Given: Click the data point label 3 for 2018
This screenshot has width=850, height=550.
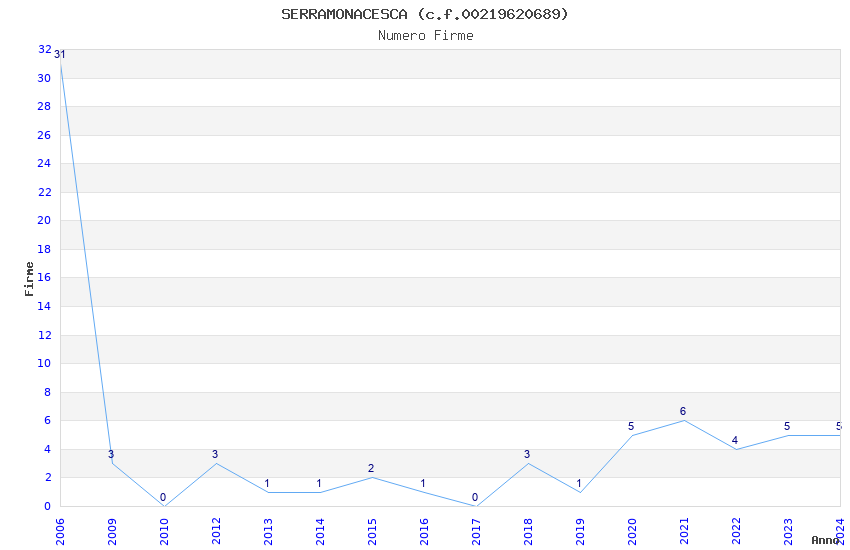Looking at the screenshot, I should [x=527, y=454].
